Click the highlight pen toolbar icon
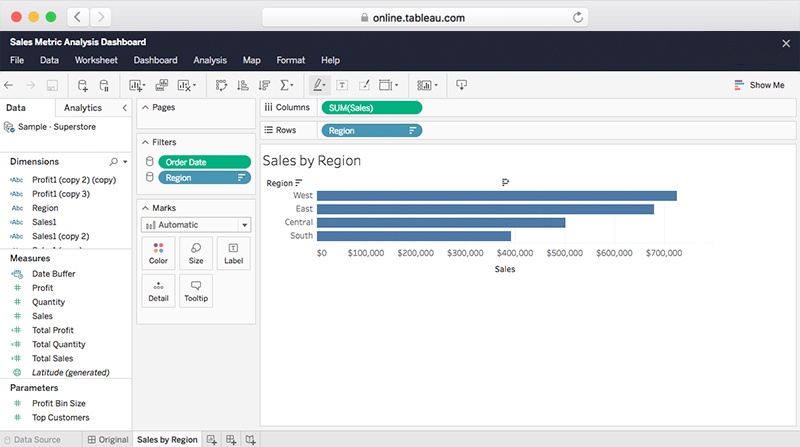 318,86
